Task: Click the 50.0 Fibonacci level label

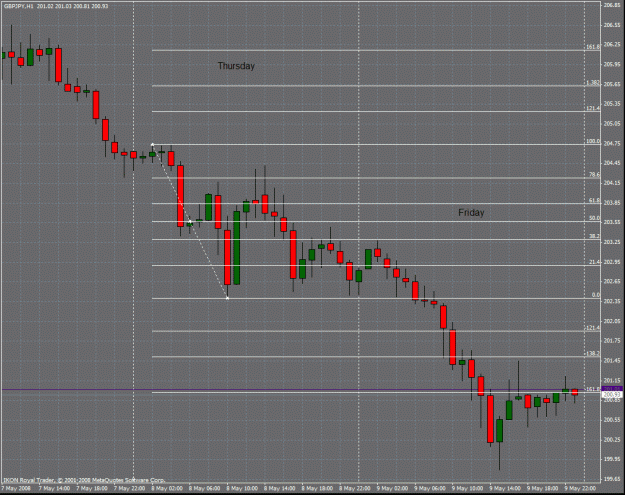Action: [594, 218]
